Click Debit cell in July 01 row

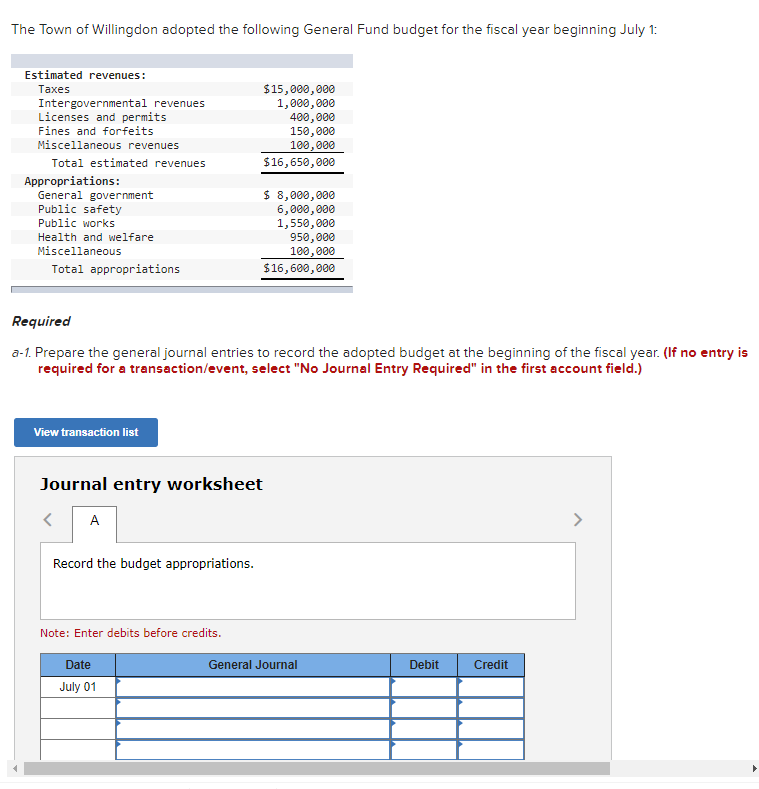[424, 687]
